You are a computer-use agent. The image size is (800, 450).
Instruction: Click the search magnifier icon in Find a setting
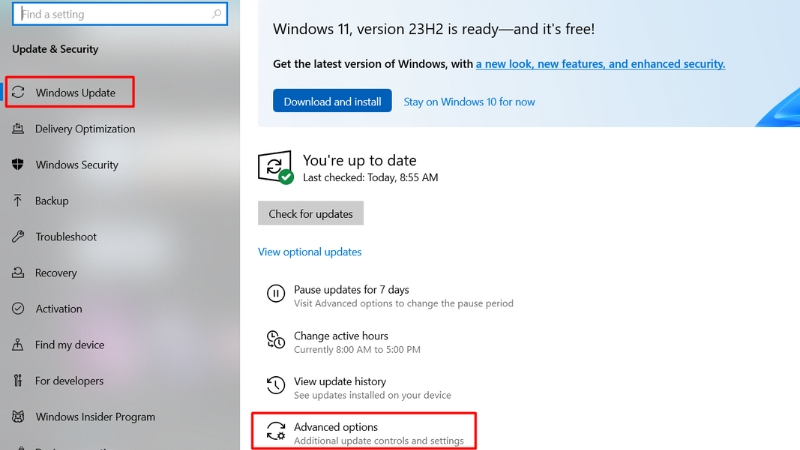coord(217,14)
